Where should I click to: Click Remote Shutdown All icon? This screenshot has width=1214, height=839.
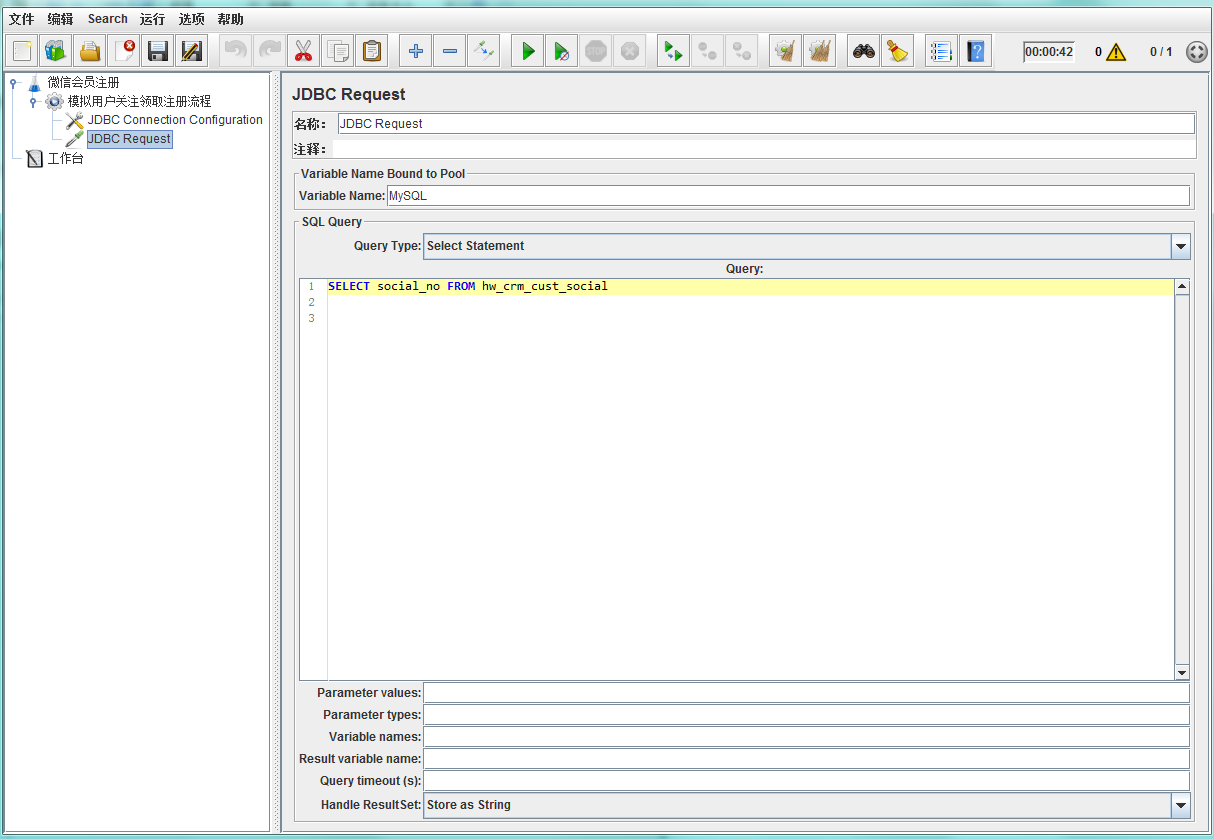[x=741, y=51]
